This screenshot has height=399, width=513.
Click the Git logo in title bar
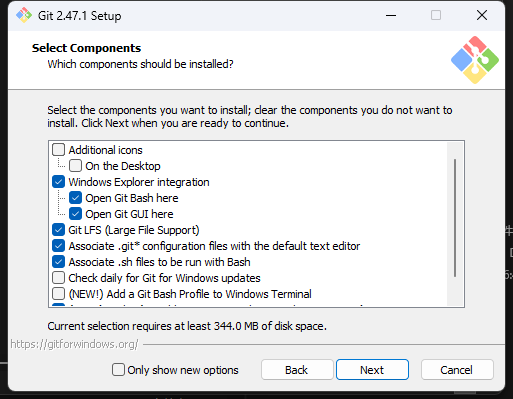click(x=24, y=15)
